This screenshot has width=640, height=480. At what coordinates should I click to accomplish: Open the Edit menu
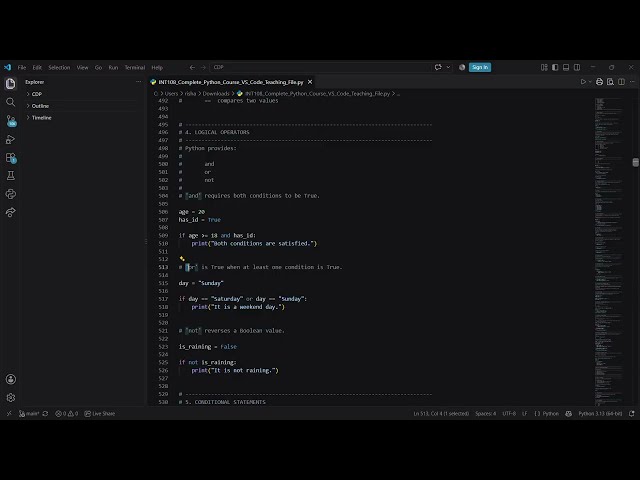coord(37,67)
